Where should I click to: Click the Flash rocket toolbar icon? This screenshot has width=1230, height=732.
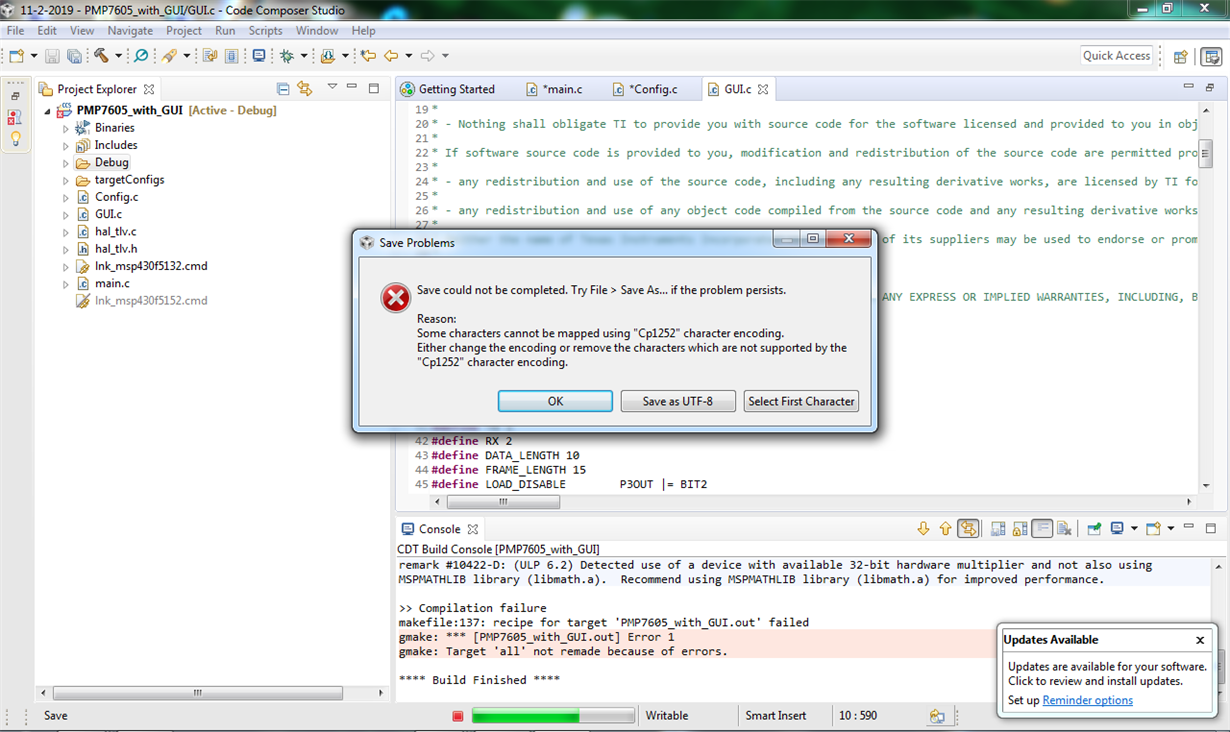click(x=169, y=56)
